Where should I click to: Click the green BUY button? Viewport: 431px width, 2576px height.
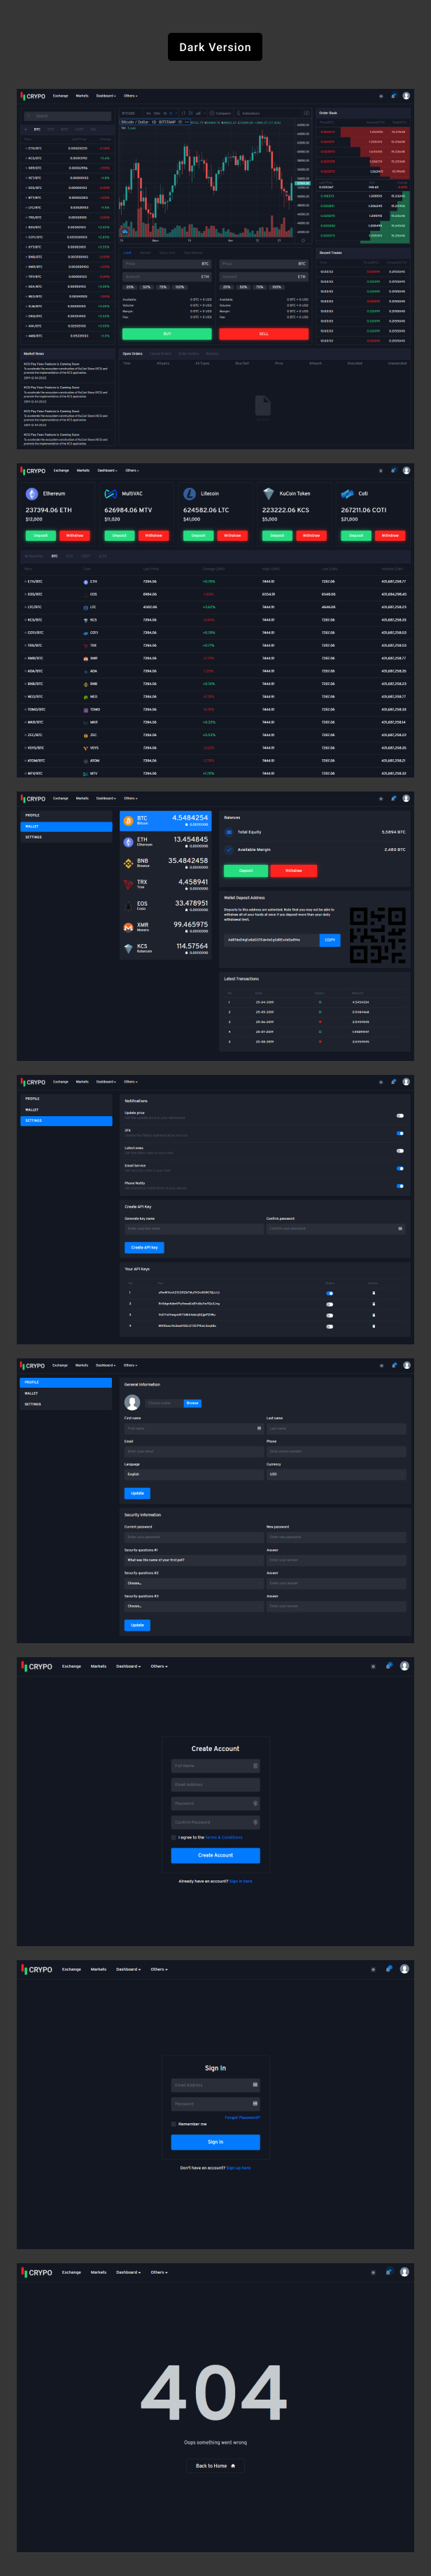(x=167, y=334)
